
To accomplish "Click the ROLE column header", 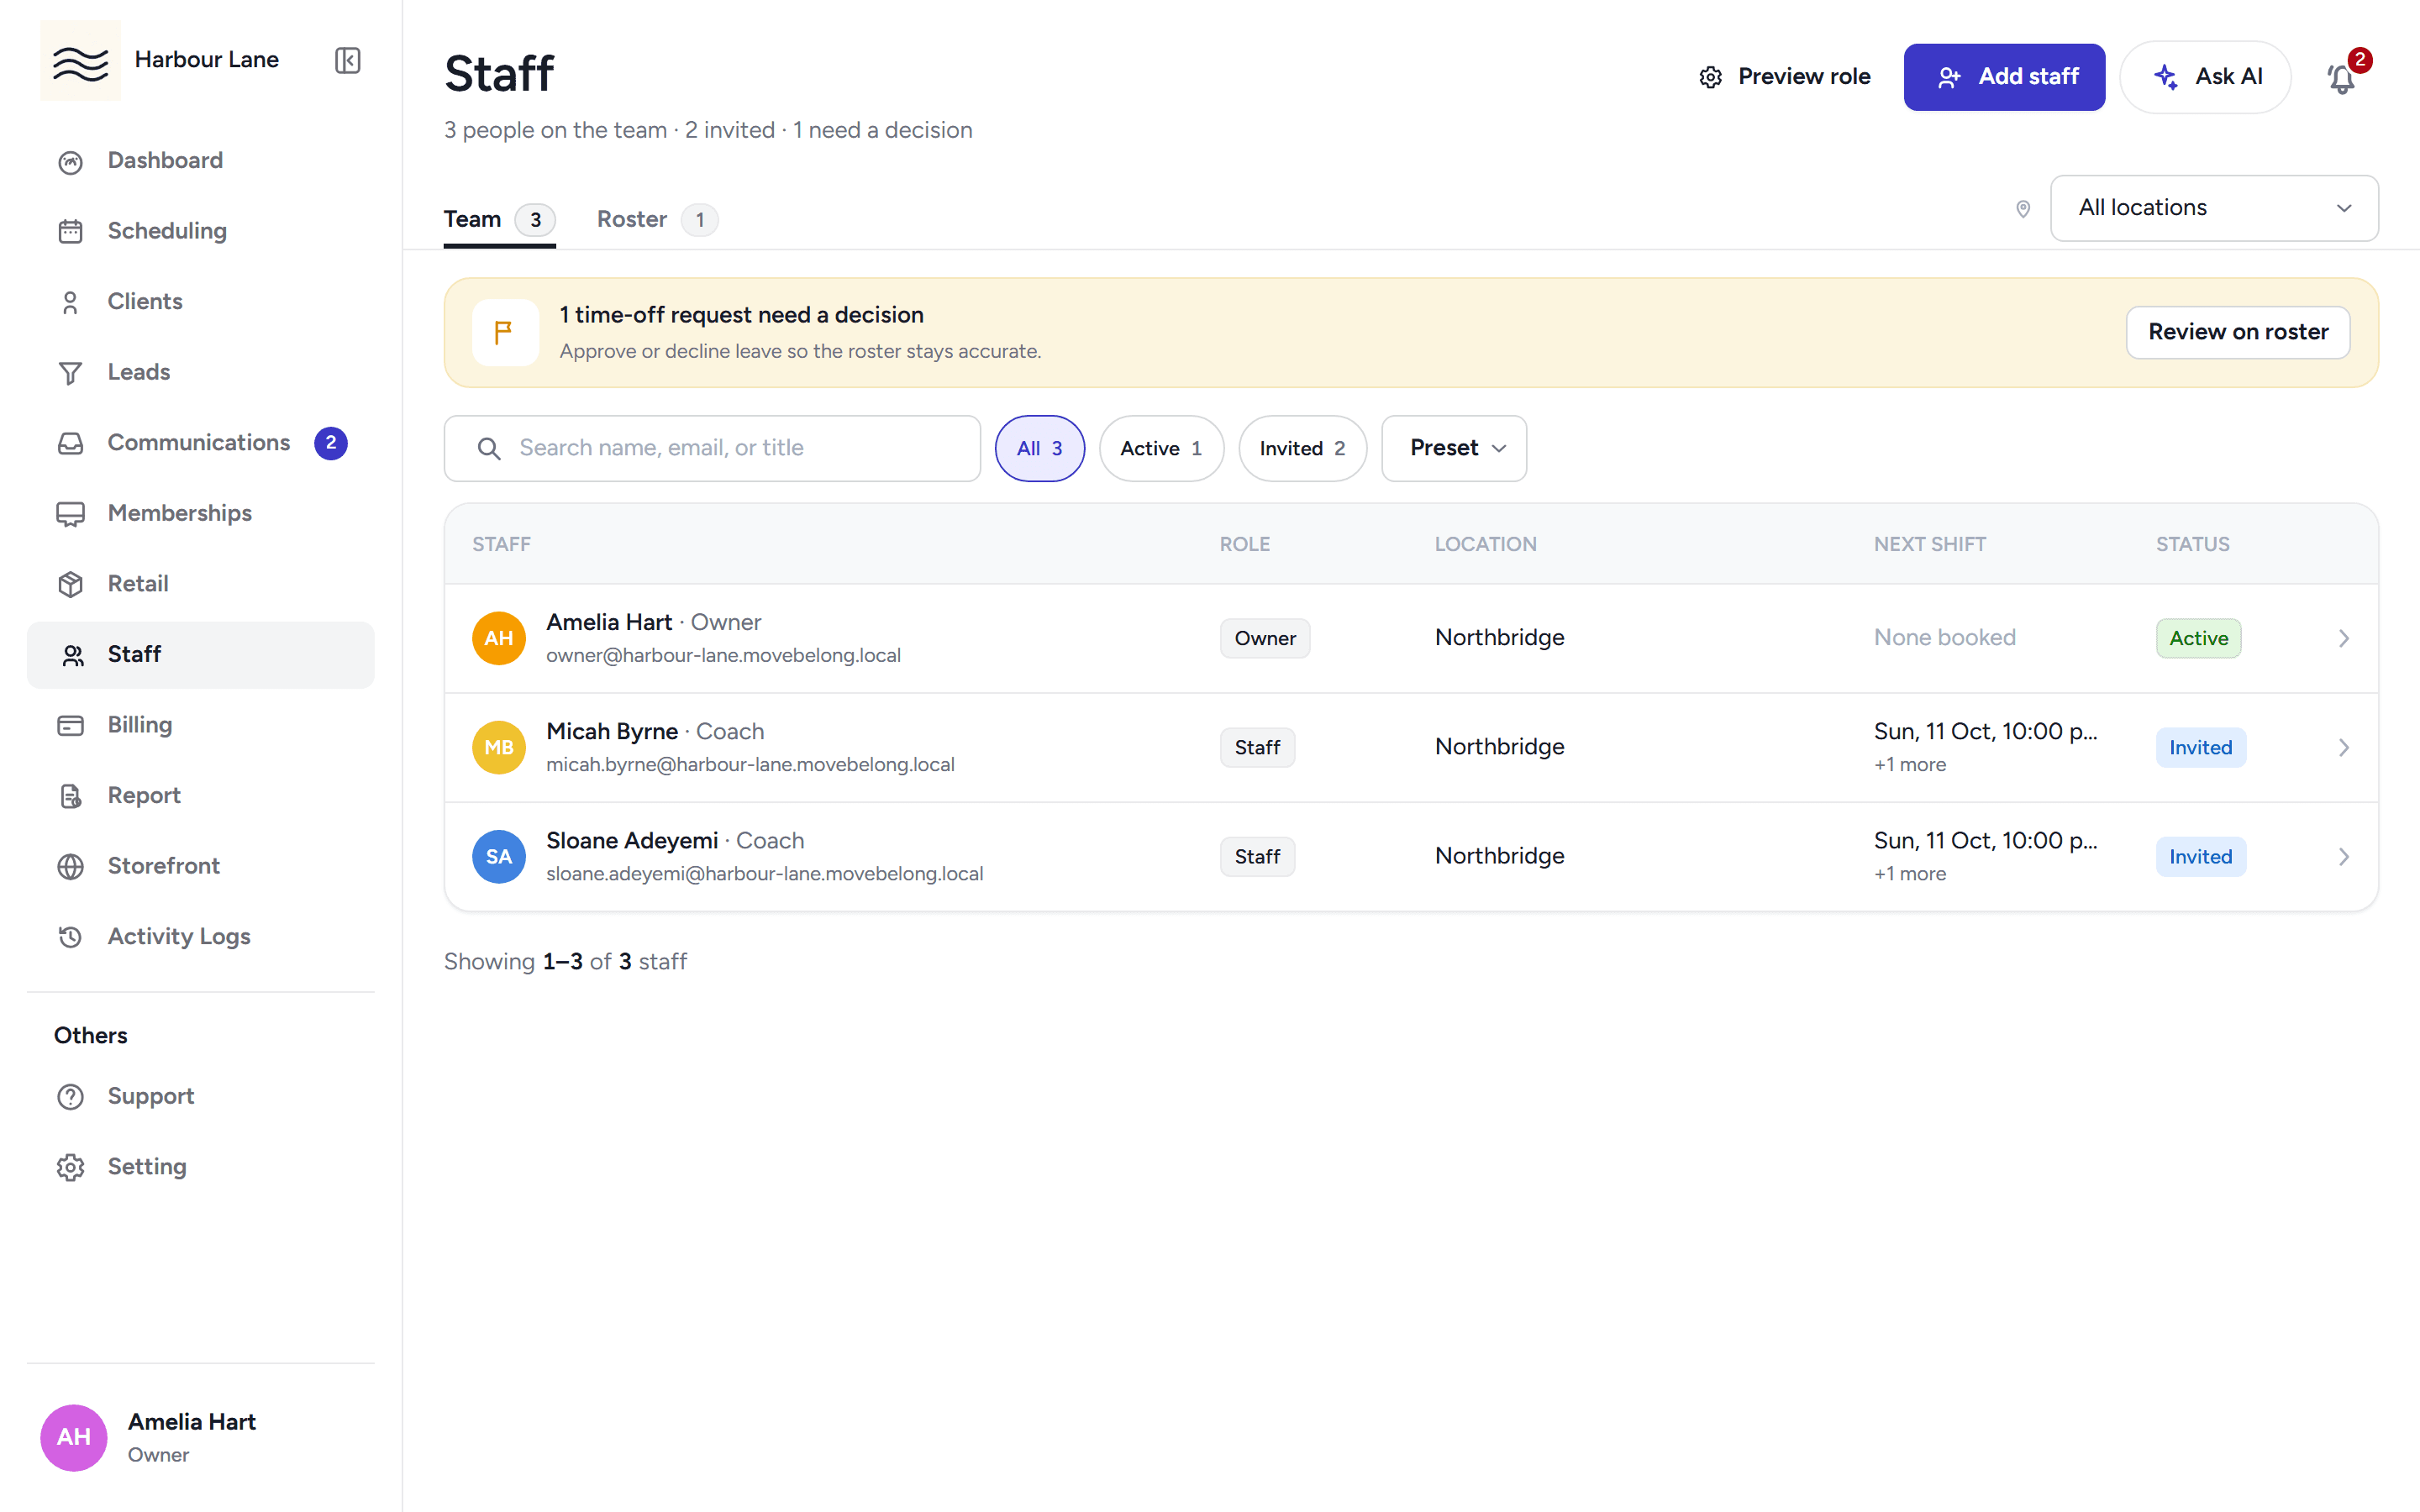I will click(x=1244, y=544).
